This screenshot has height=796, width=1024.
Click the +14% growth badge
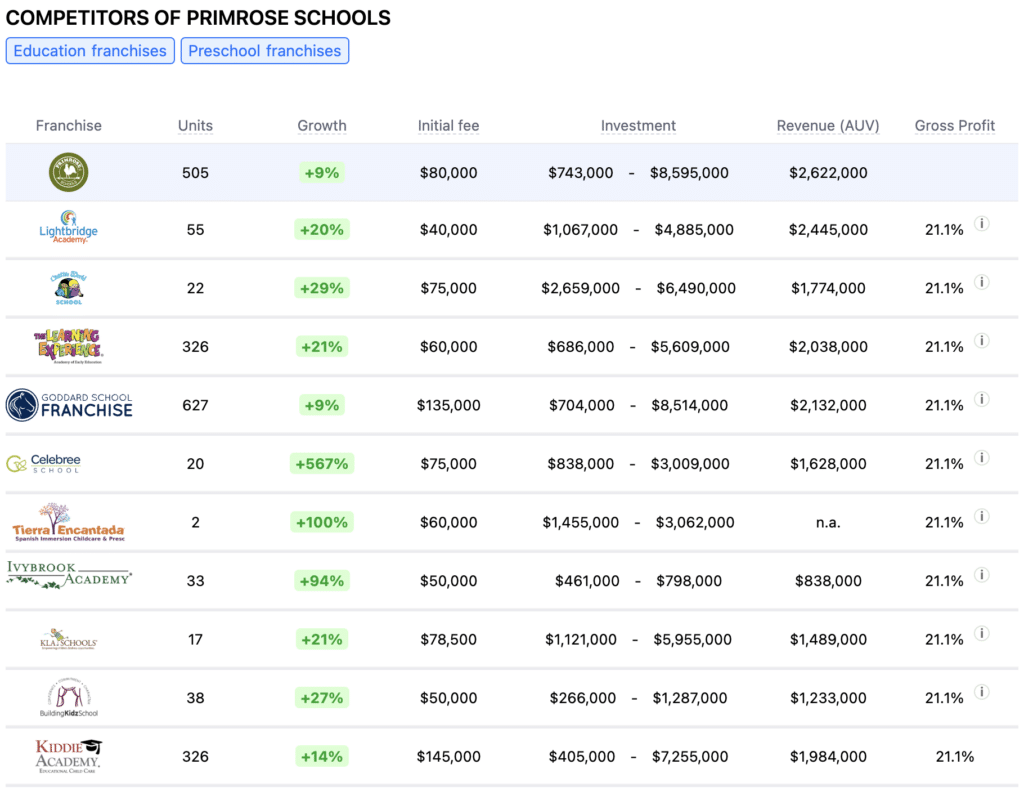tap(322, 756)
